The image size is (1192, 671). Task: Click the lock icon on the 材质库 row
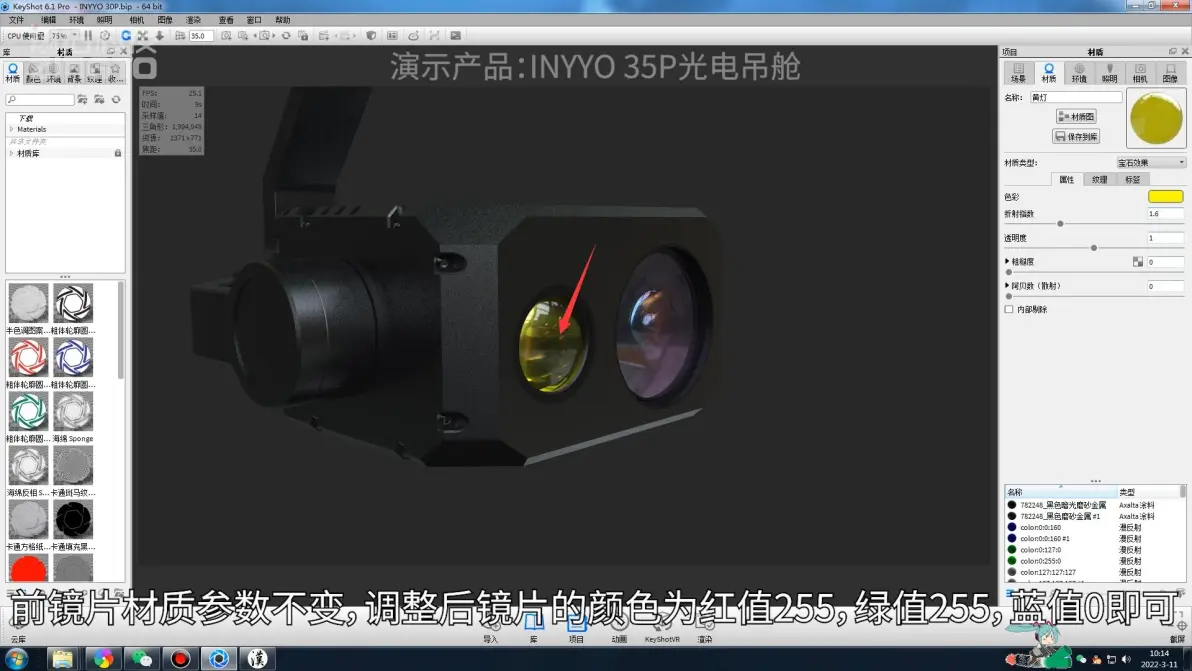coord(118,154)
